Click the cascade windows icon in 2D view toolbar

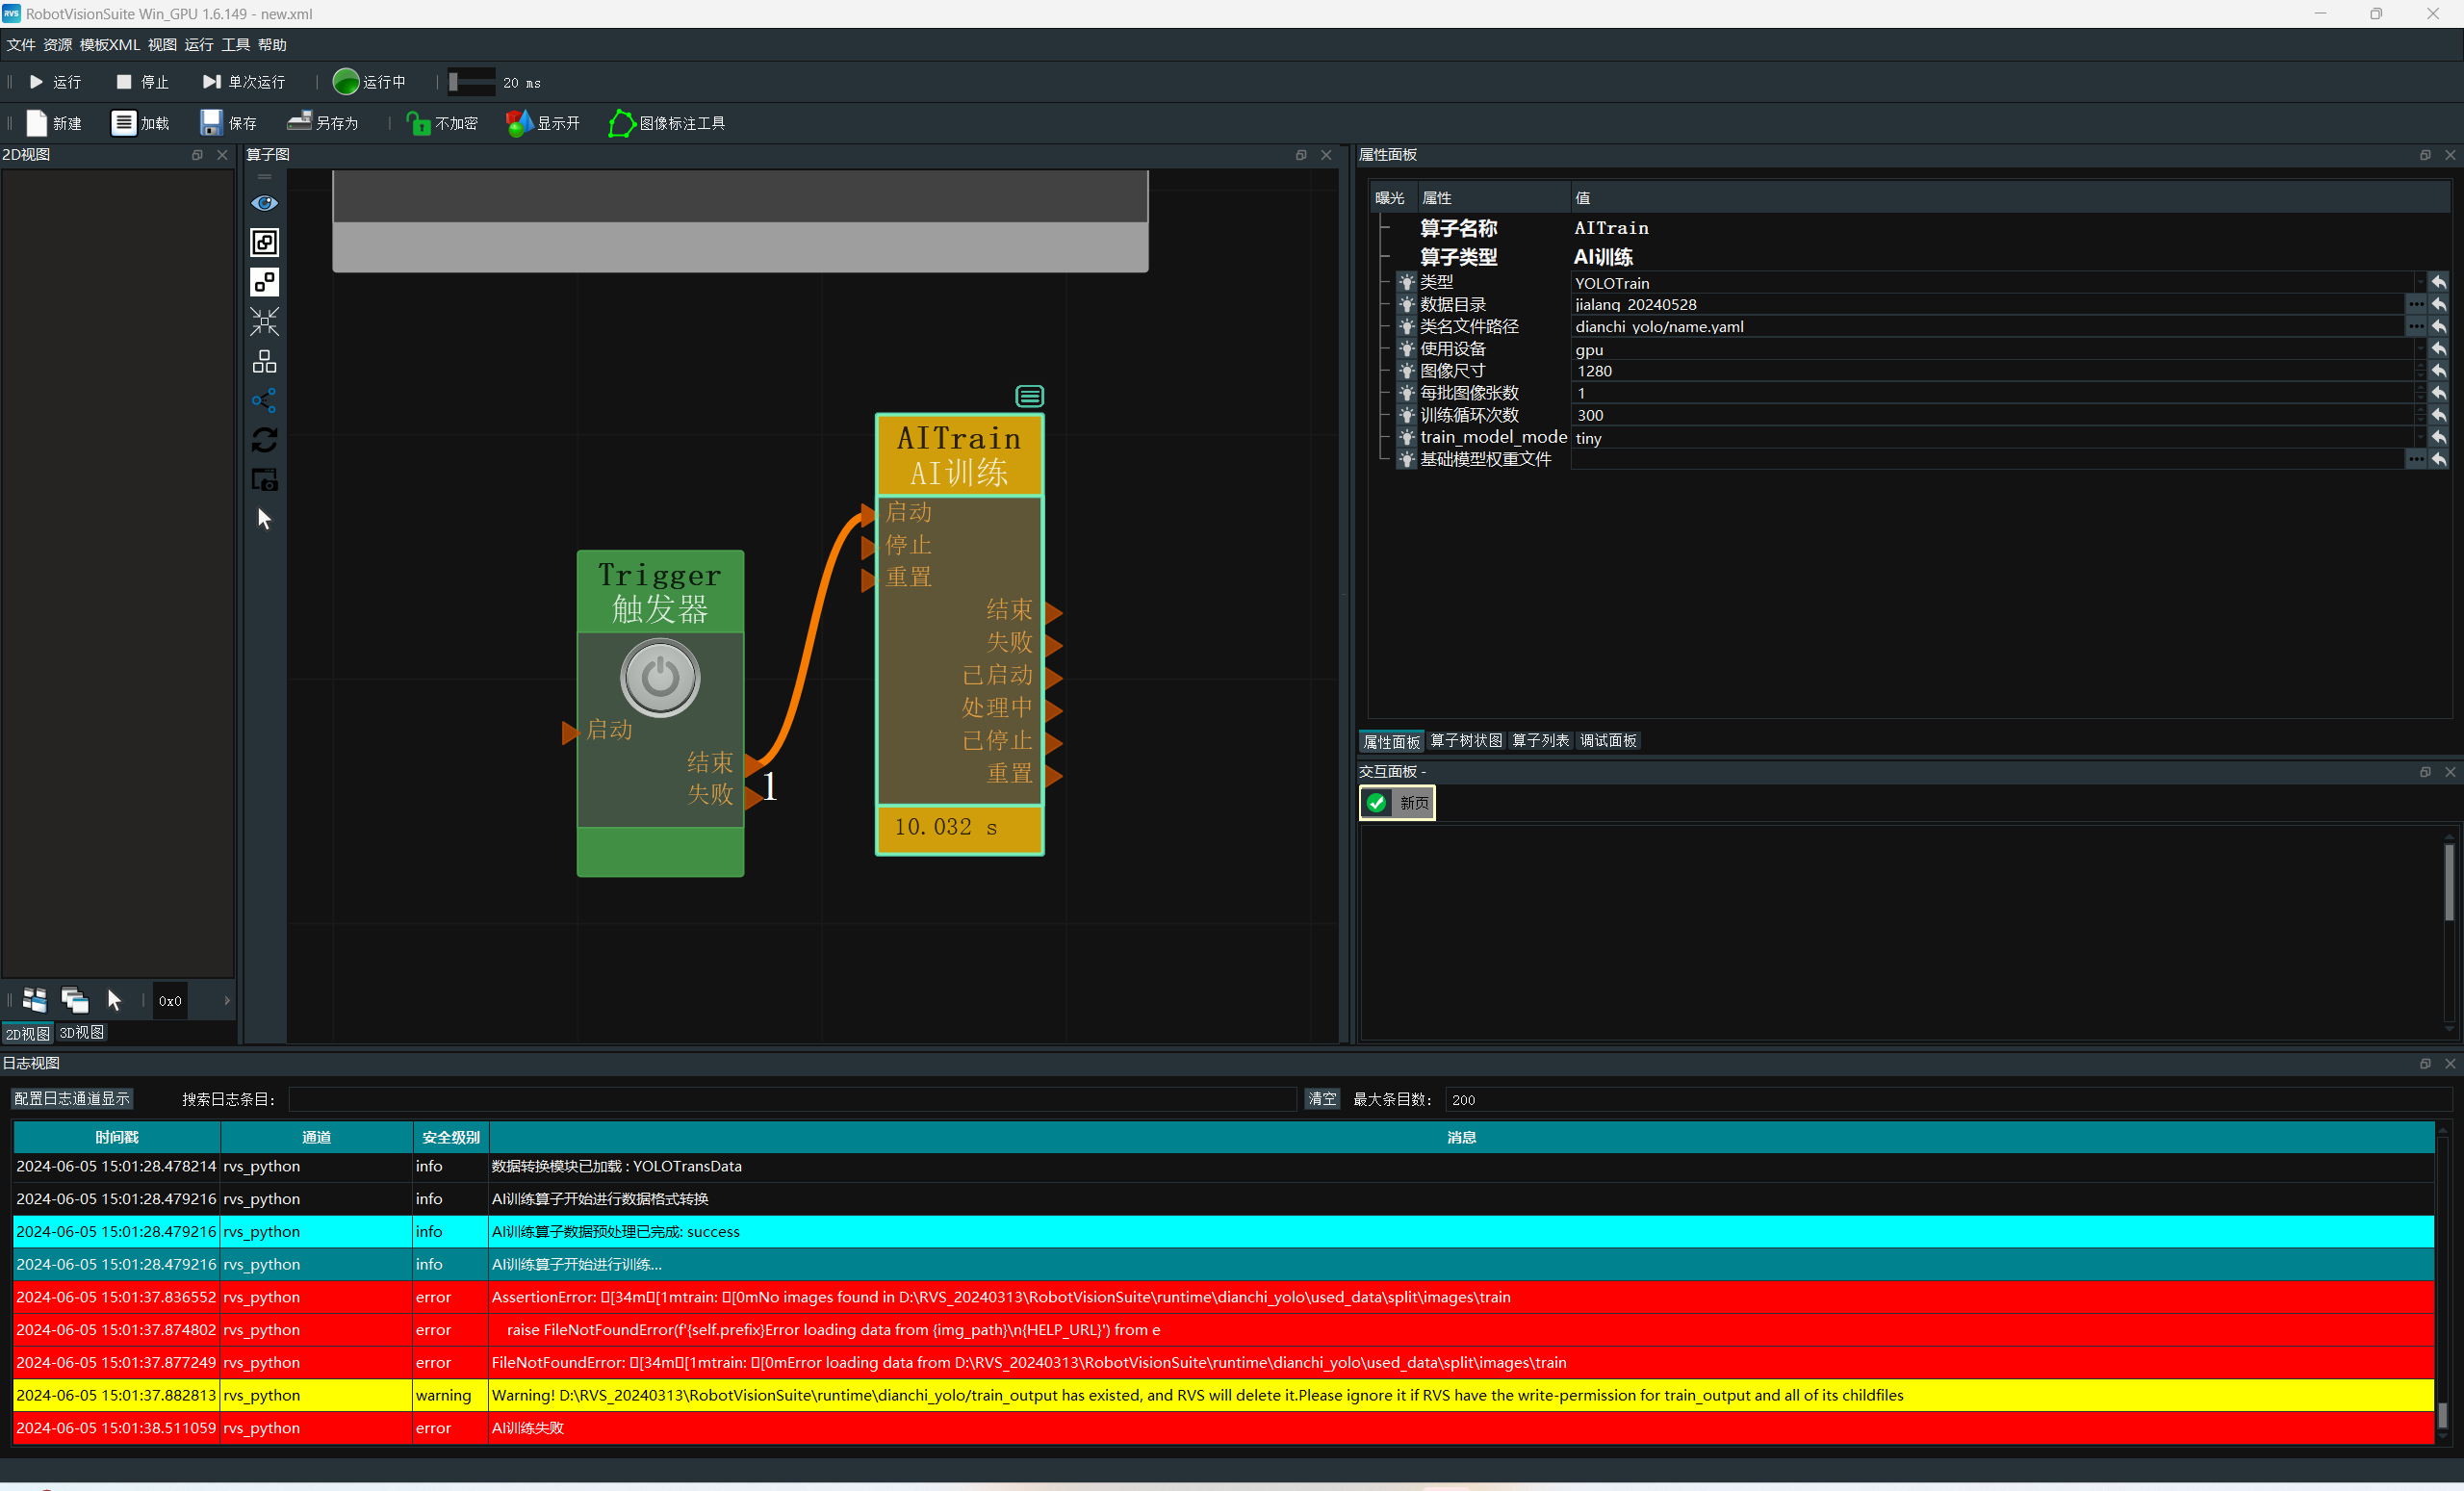coord(75,1000)
